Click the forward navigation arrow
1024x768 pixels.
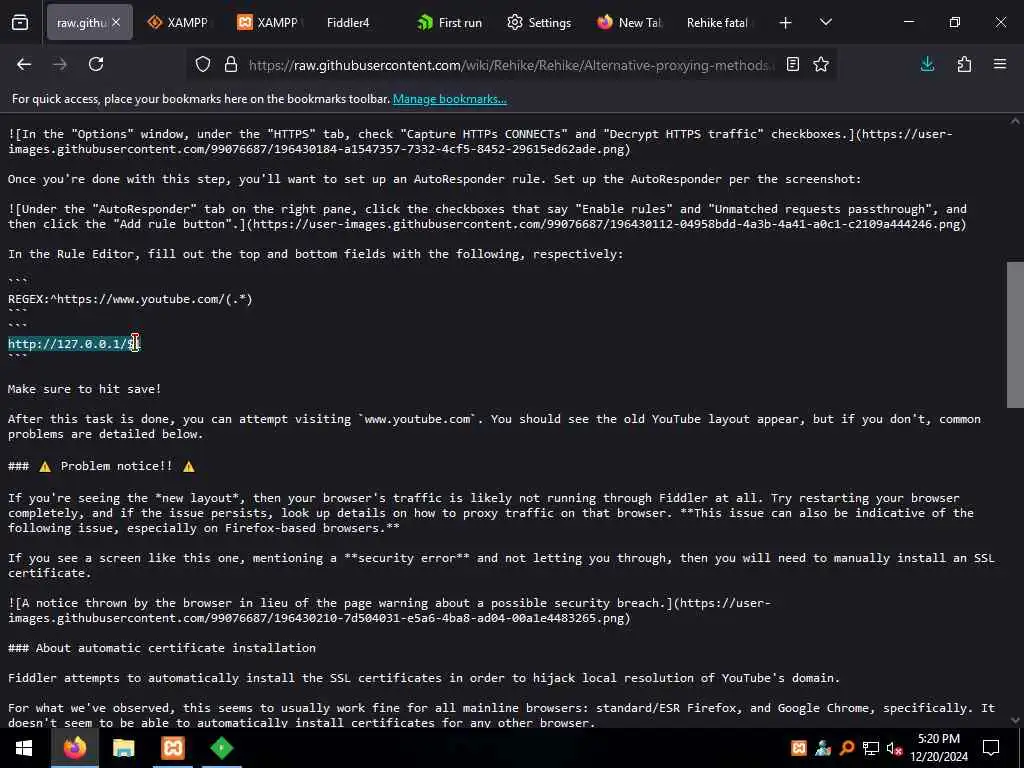pyautogui.click(x=60, y=64)
